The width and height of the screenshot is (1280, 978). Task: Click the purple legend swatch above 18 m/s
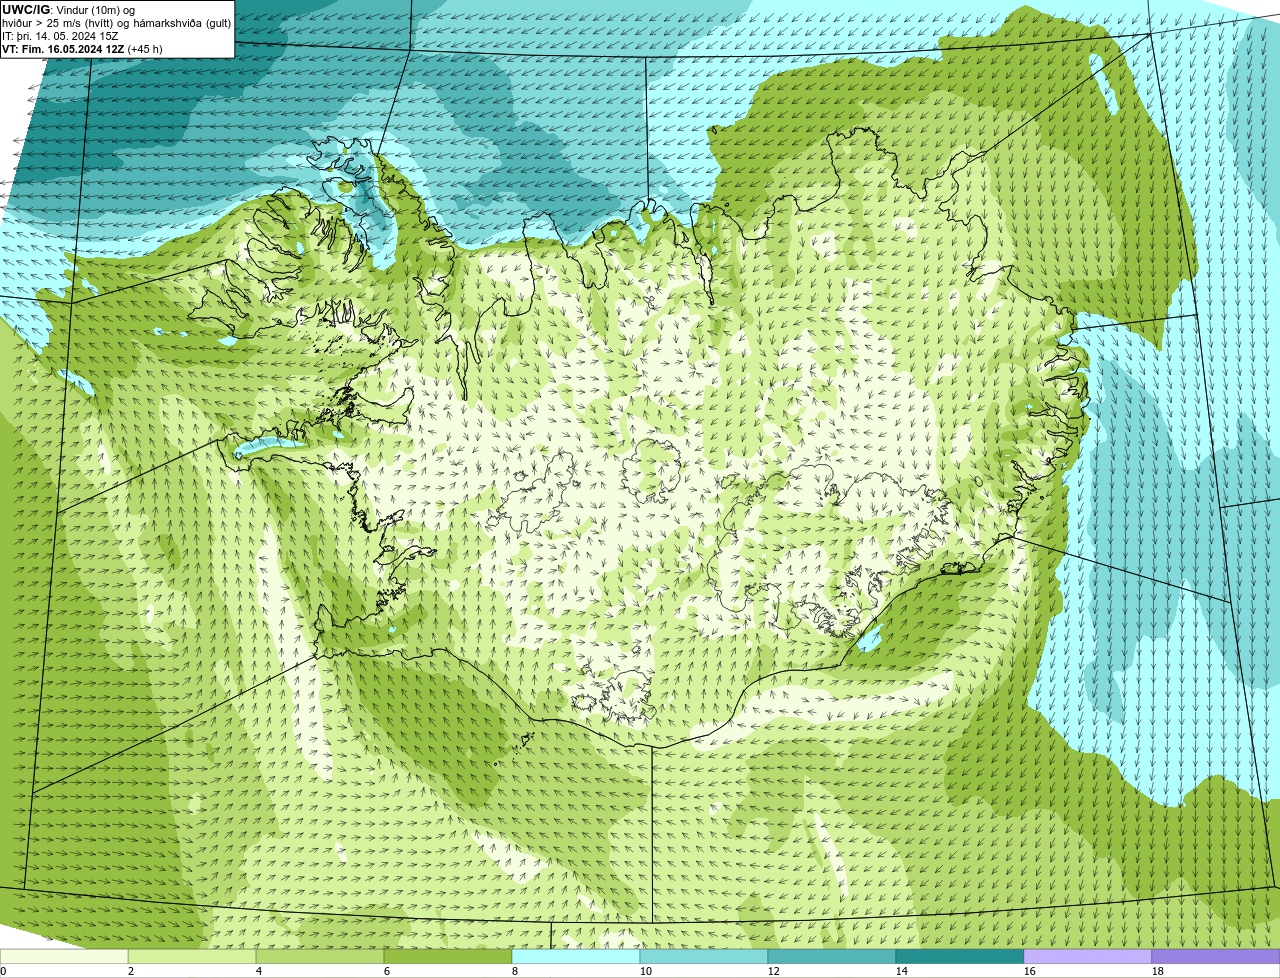(1216, 956)
